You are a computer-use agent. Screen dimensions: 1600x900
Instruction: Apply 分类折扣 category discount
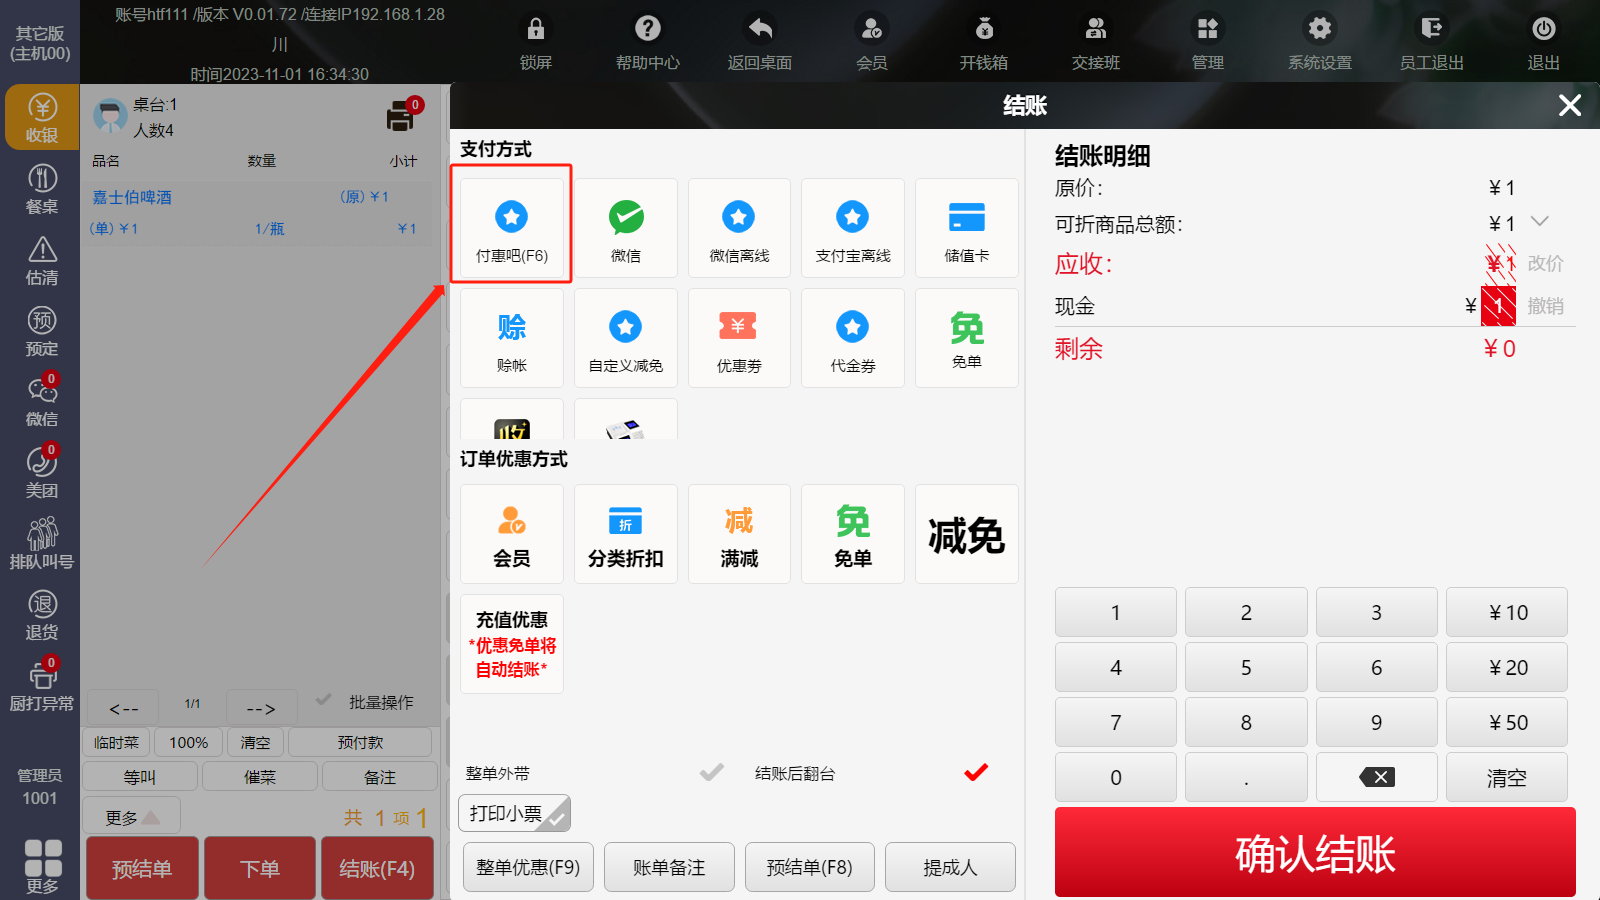(625, 535)
